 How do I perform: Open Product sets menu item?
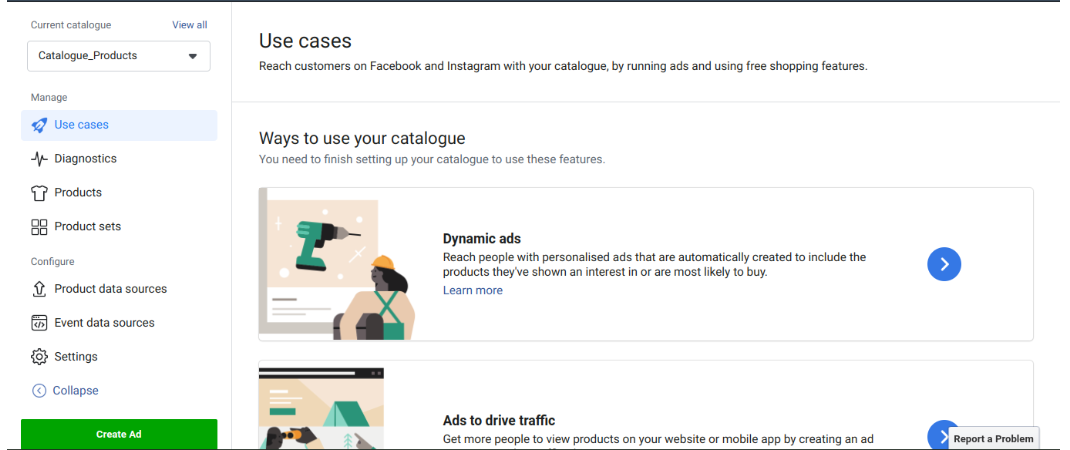[x=87, y=227]
